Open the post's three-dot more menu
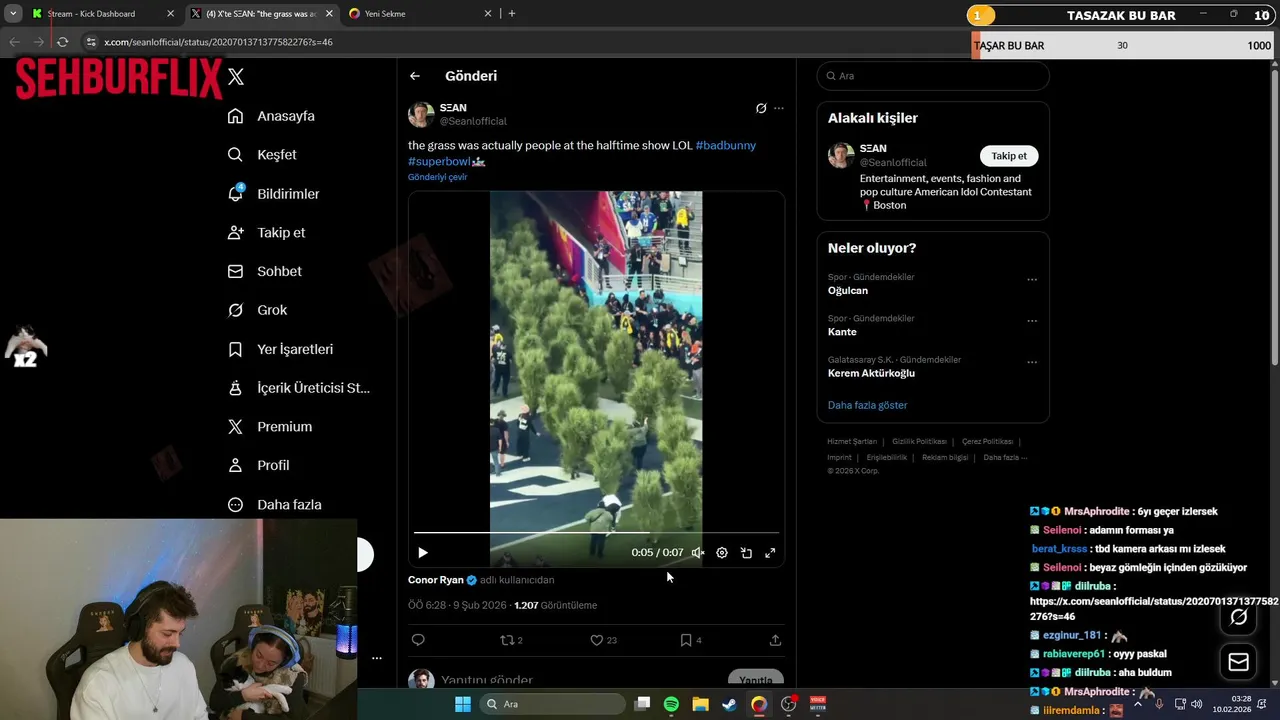This screenshot has height=720, width=1280. tap(779, 108)
